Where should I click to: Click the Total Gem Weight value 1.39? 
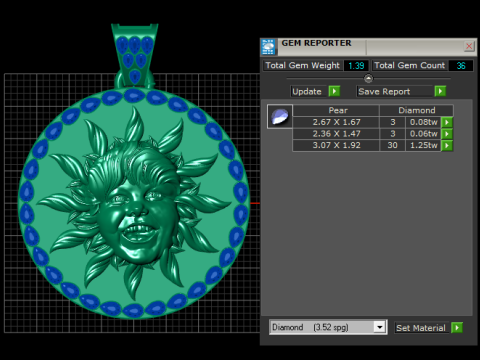[x=356, y=66]
